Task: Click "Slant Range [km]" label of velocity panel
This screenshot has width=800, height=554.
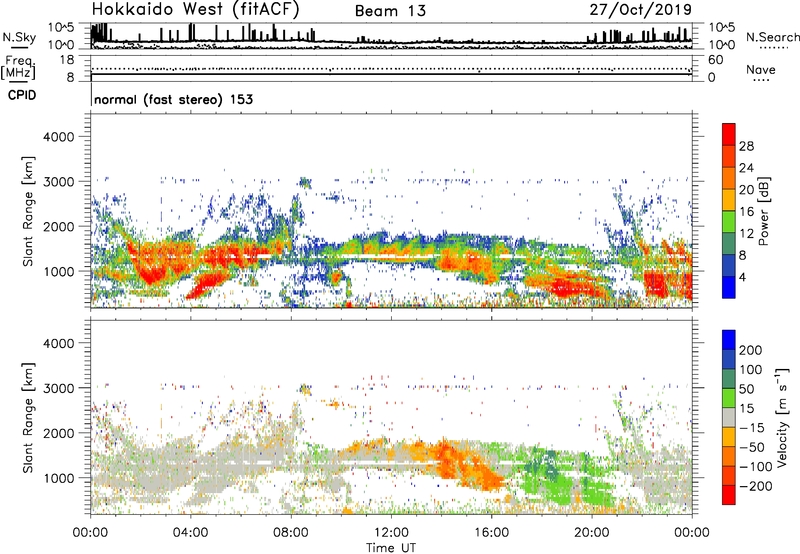Action: pyautogui.click(x=28, y=418)
